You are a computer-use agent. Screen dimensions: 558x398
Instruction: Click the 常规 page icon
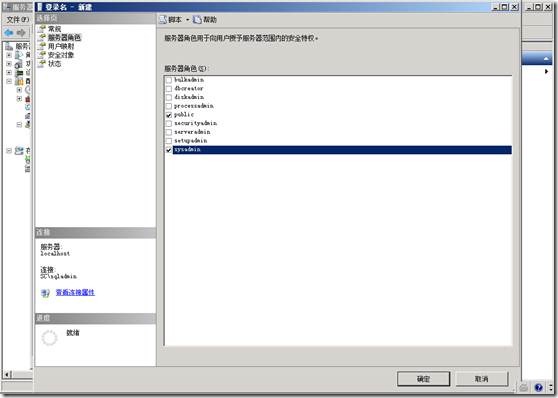(42, 28)
